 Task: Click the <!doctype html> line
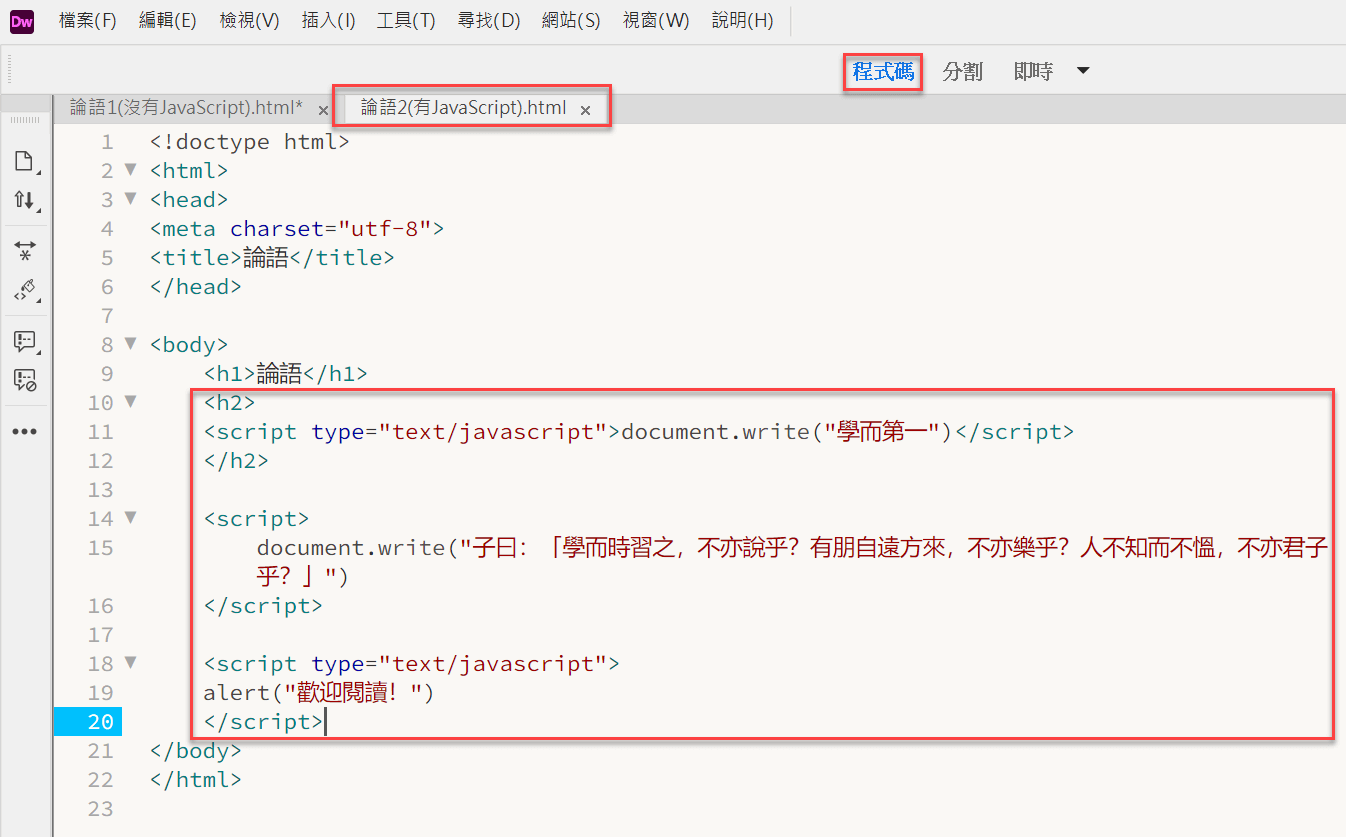coord(250,142)
